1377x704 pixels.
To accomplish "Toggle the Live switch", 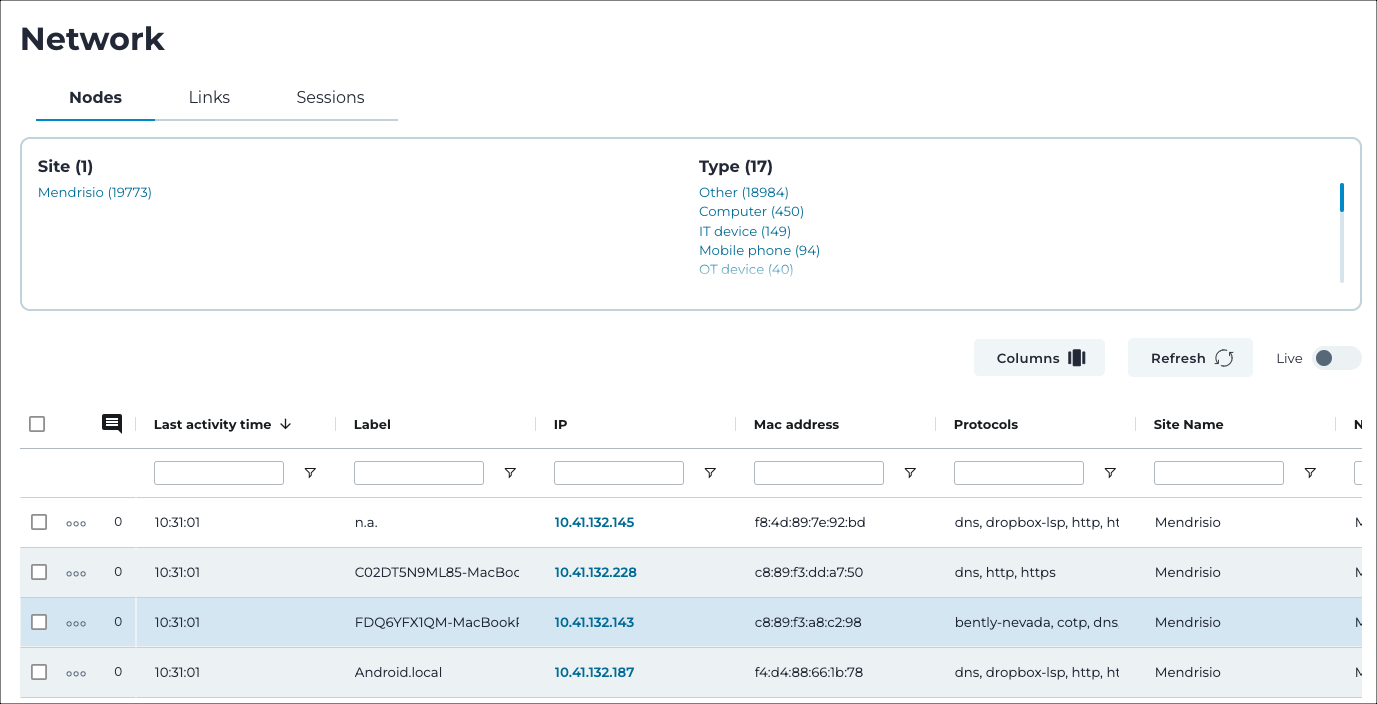I will point(1337,358).
